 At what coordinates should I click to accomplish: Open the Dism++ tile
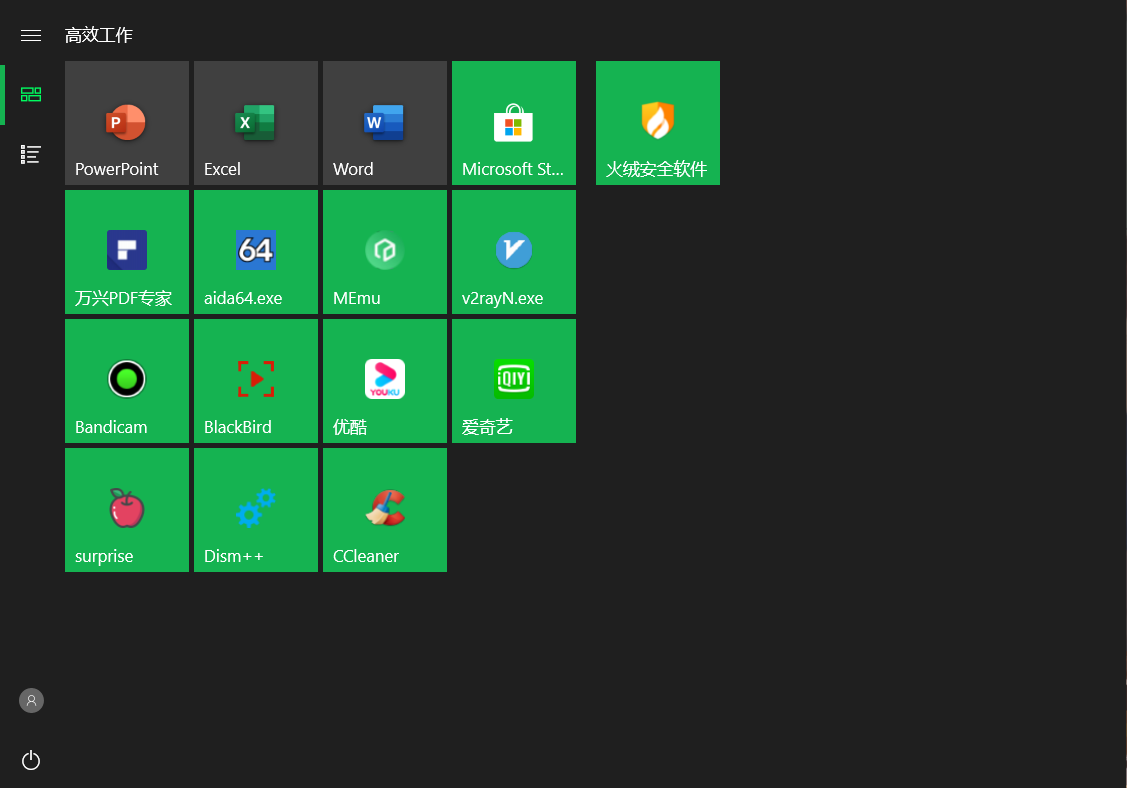(256, 510)
